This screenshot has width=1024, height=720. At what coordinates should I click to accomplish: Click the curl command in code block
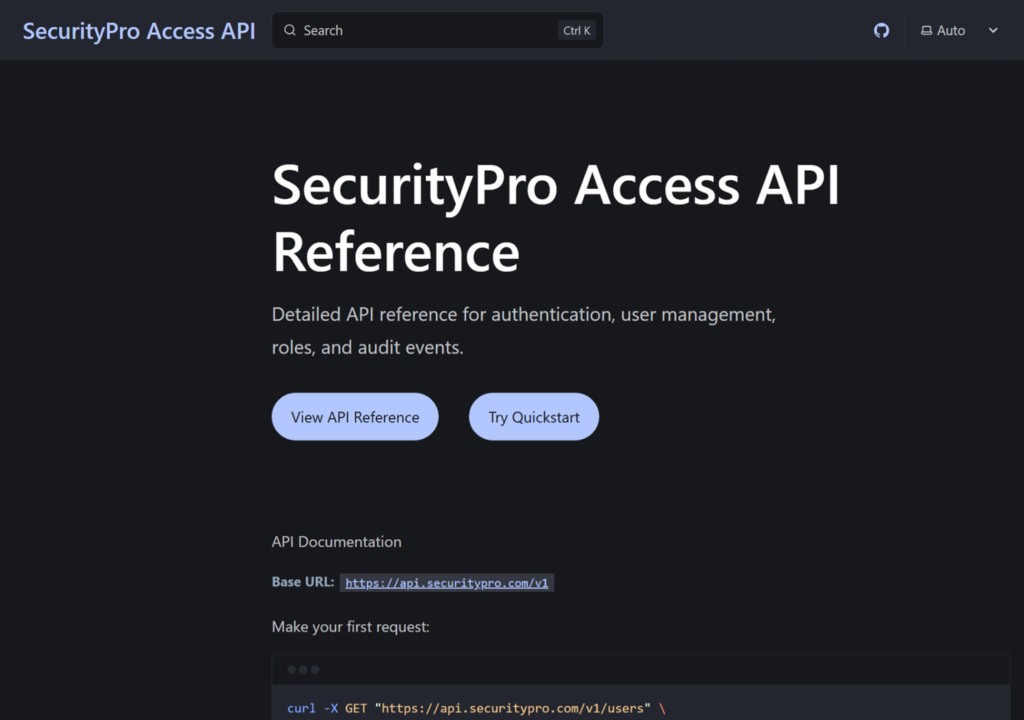click(301, 709)
